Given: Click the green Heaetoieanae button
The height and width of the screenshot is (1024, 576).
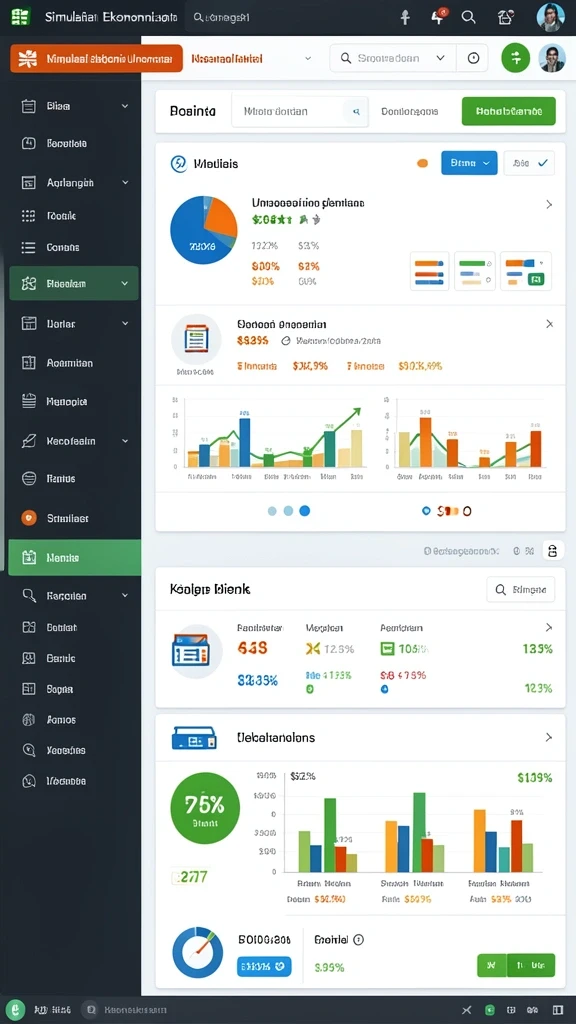Looking at the screenshot, I should tap(509, 112).
